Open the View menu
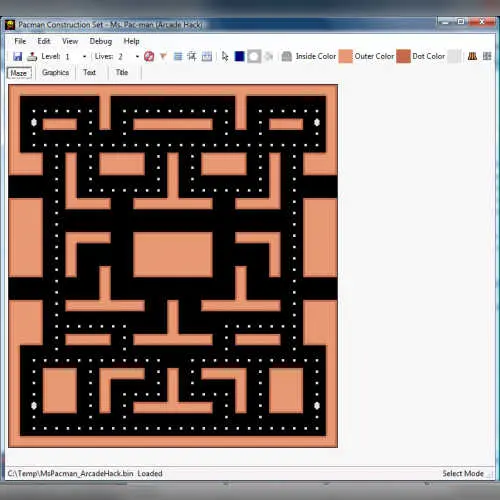 [70, 41]
